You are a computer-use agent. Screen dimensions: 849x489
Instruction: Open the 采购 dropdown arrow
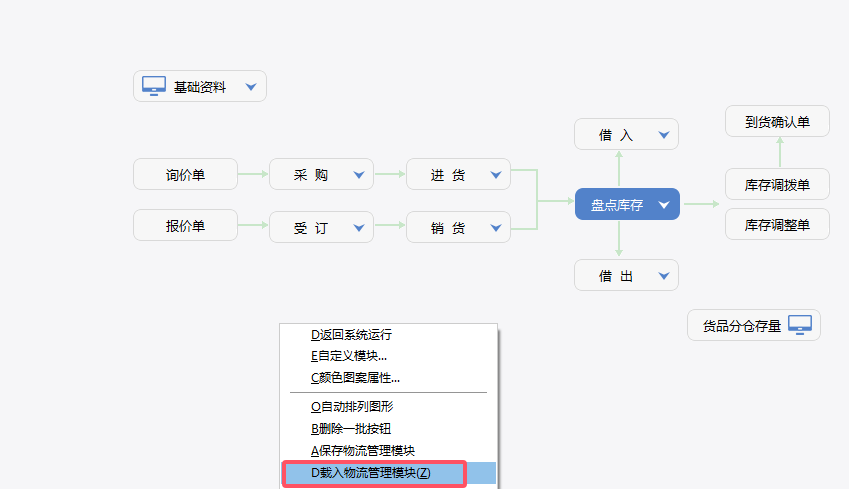tap(358, 175)
